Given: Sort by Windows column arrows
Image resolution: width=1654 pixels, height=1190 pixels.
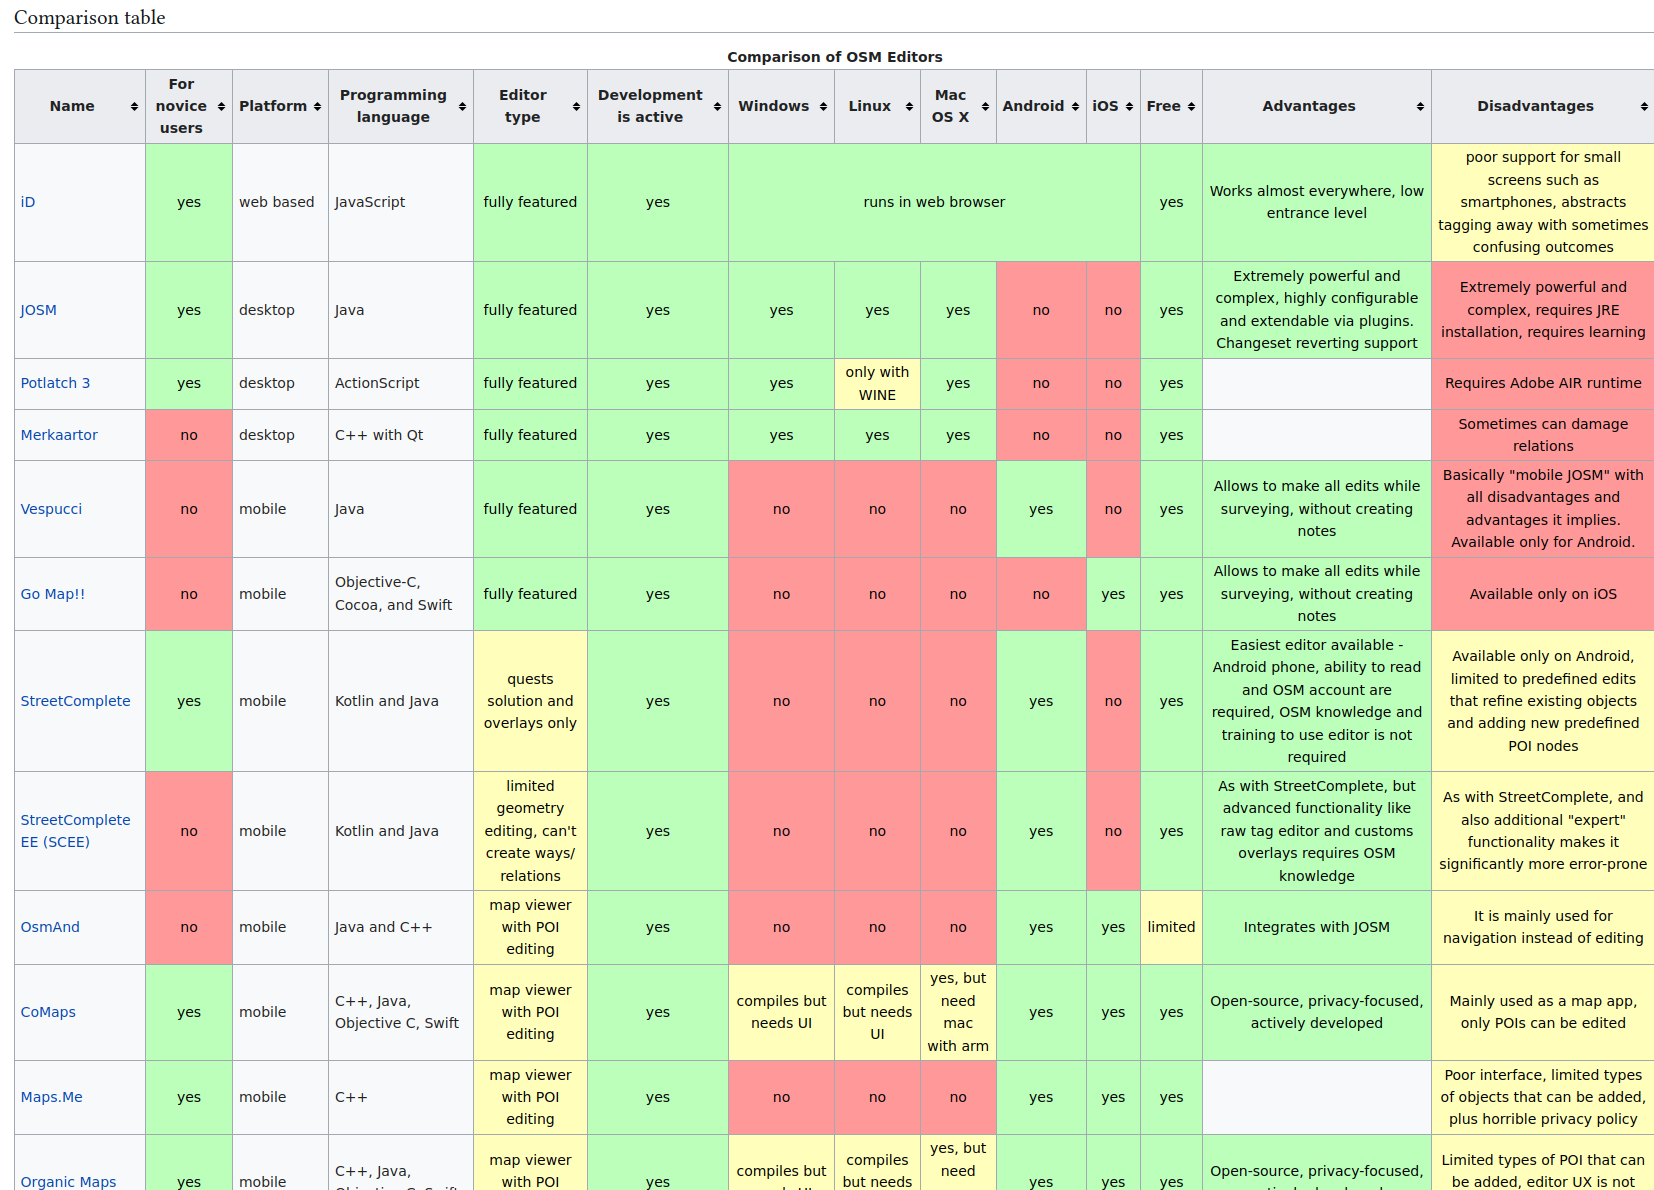Looking at the screenshot, I should coord(823,107).
